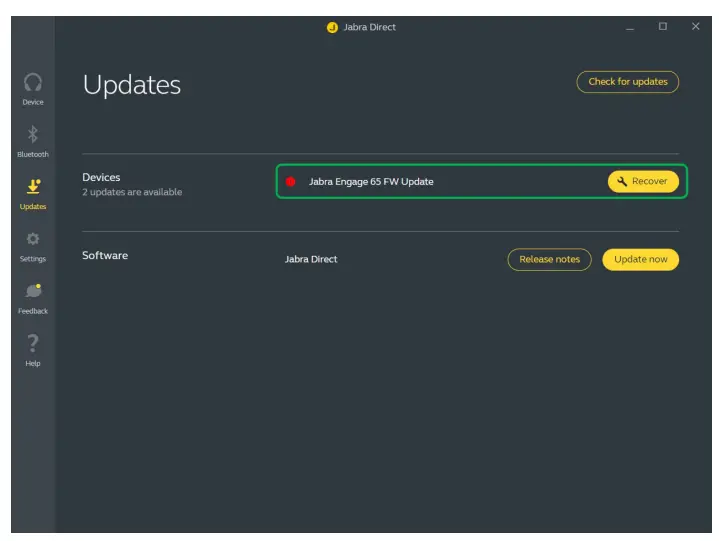719x541 pixels.
Task: Open Help via the question mark icon
Action: [x=33, y=343]
